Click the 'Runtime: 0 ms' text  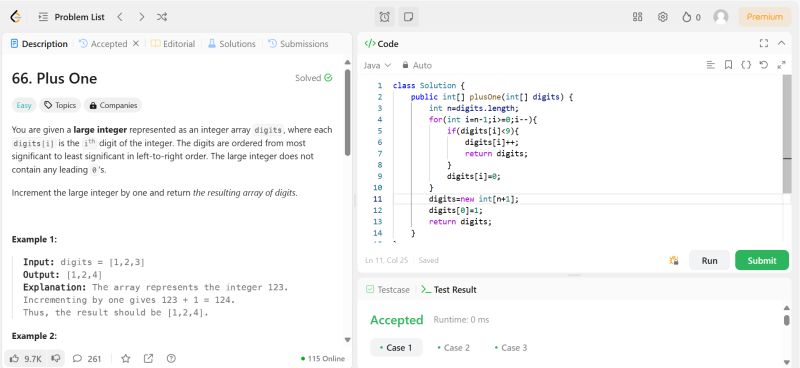click(461, 320)
